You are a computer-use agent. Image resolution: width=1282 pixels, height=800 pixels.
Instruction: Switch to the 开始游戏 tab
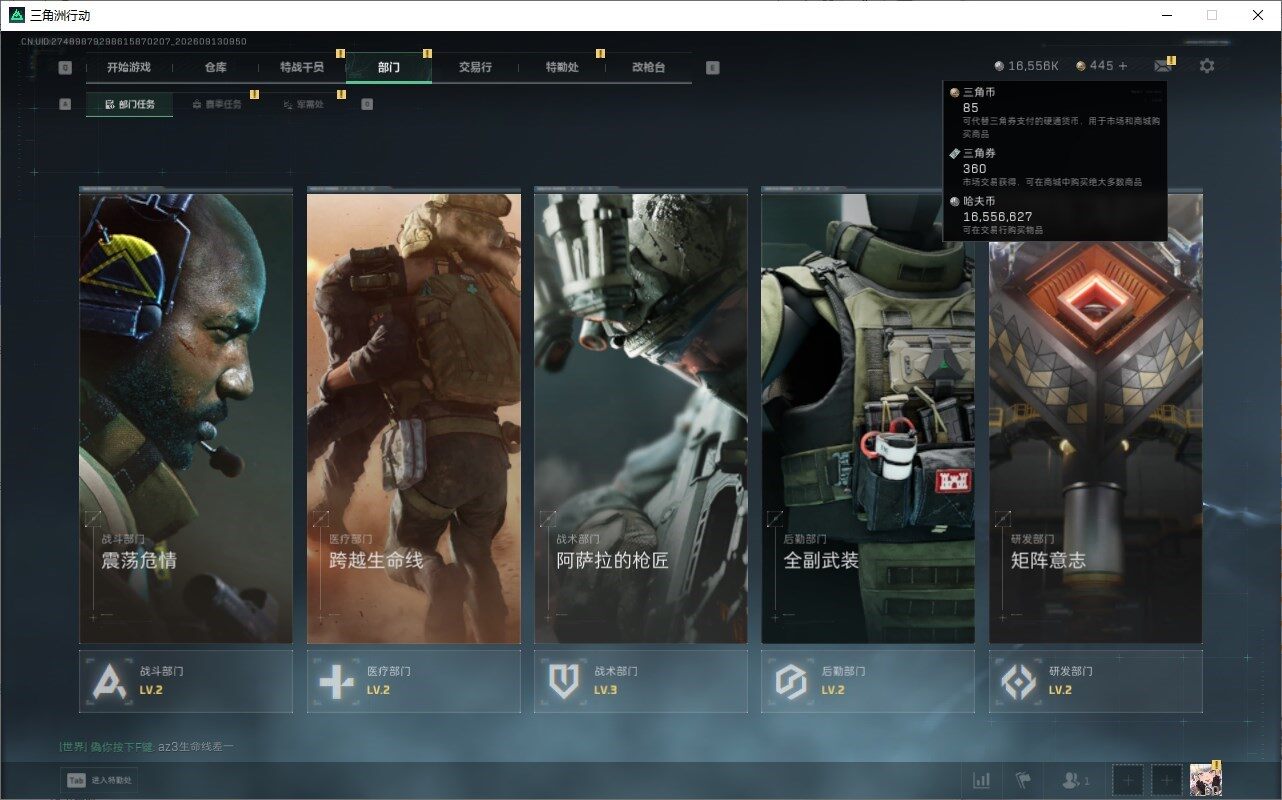click(129, 67)
